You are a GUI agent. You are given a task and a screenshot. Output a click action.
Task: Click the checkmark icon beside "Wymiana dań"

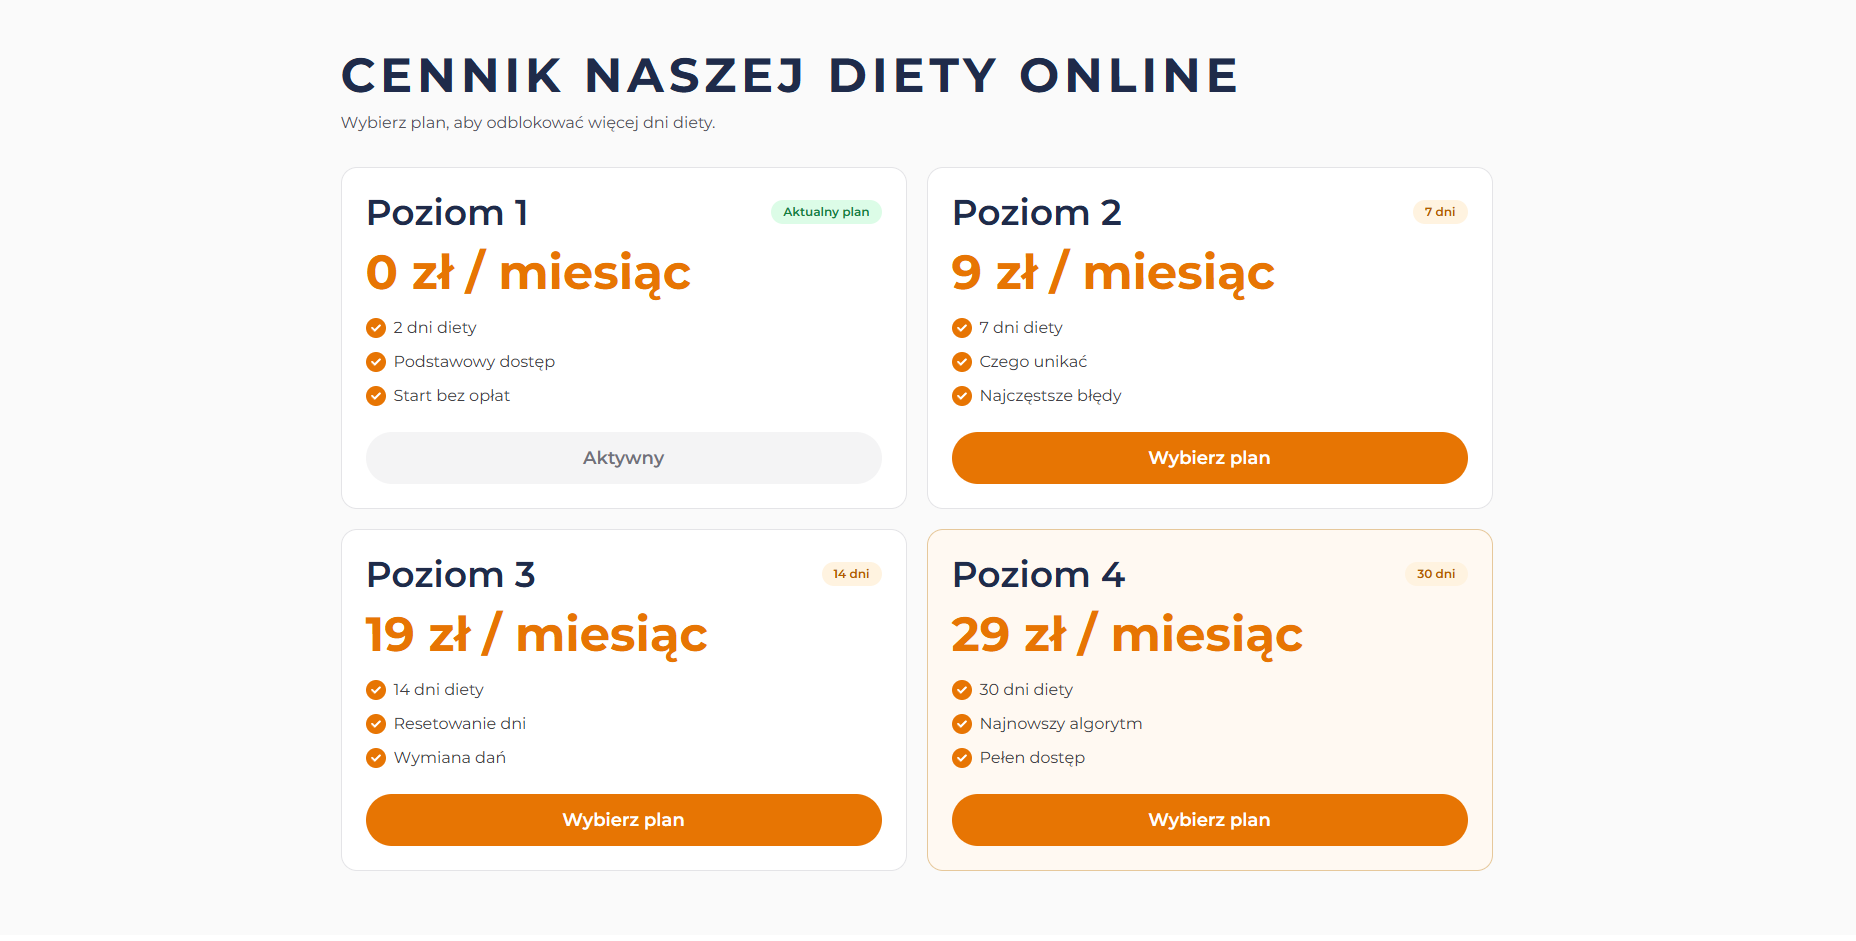[x=376, y=757]
